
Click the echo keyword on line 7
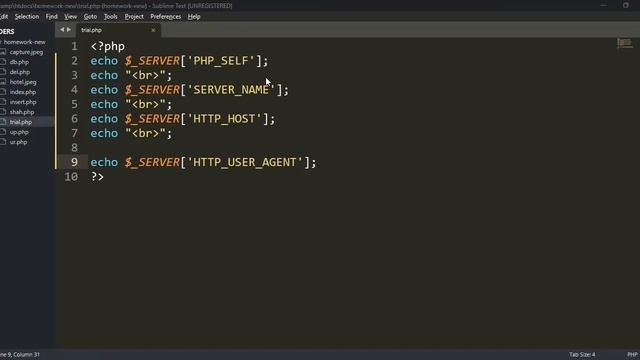[104, 133]
